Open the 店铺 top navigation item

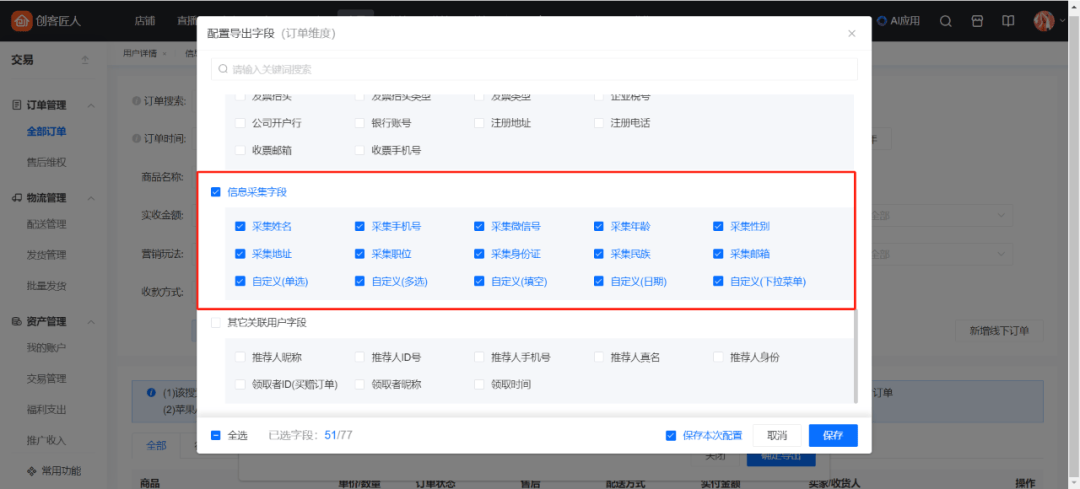(x=144, y=21)
